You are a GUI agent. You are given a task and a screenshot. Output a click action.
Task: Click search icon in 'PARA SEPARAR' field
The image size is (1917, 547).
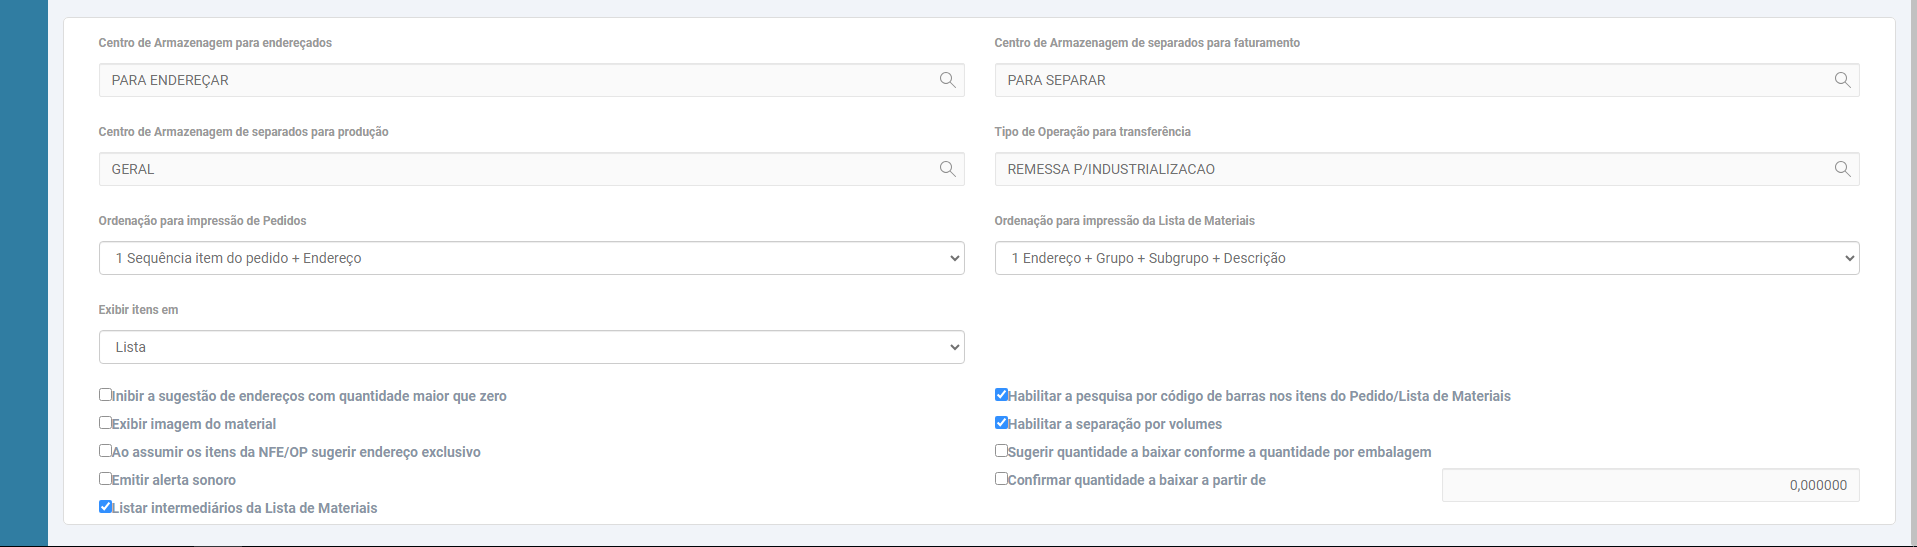pos(1842,80)
